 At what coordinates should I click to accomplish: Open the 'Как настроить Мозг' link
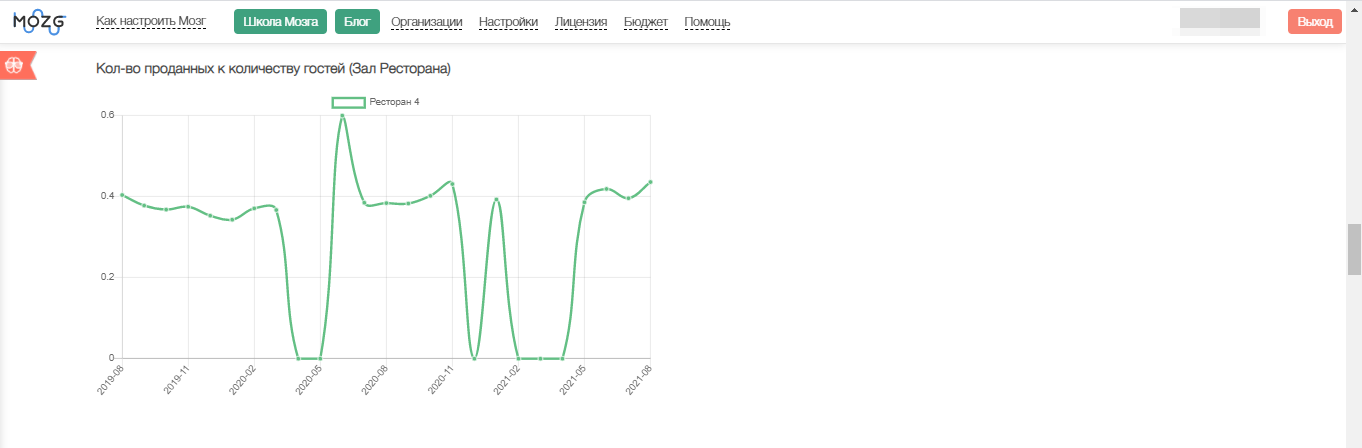(150, 21)
